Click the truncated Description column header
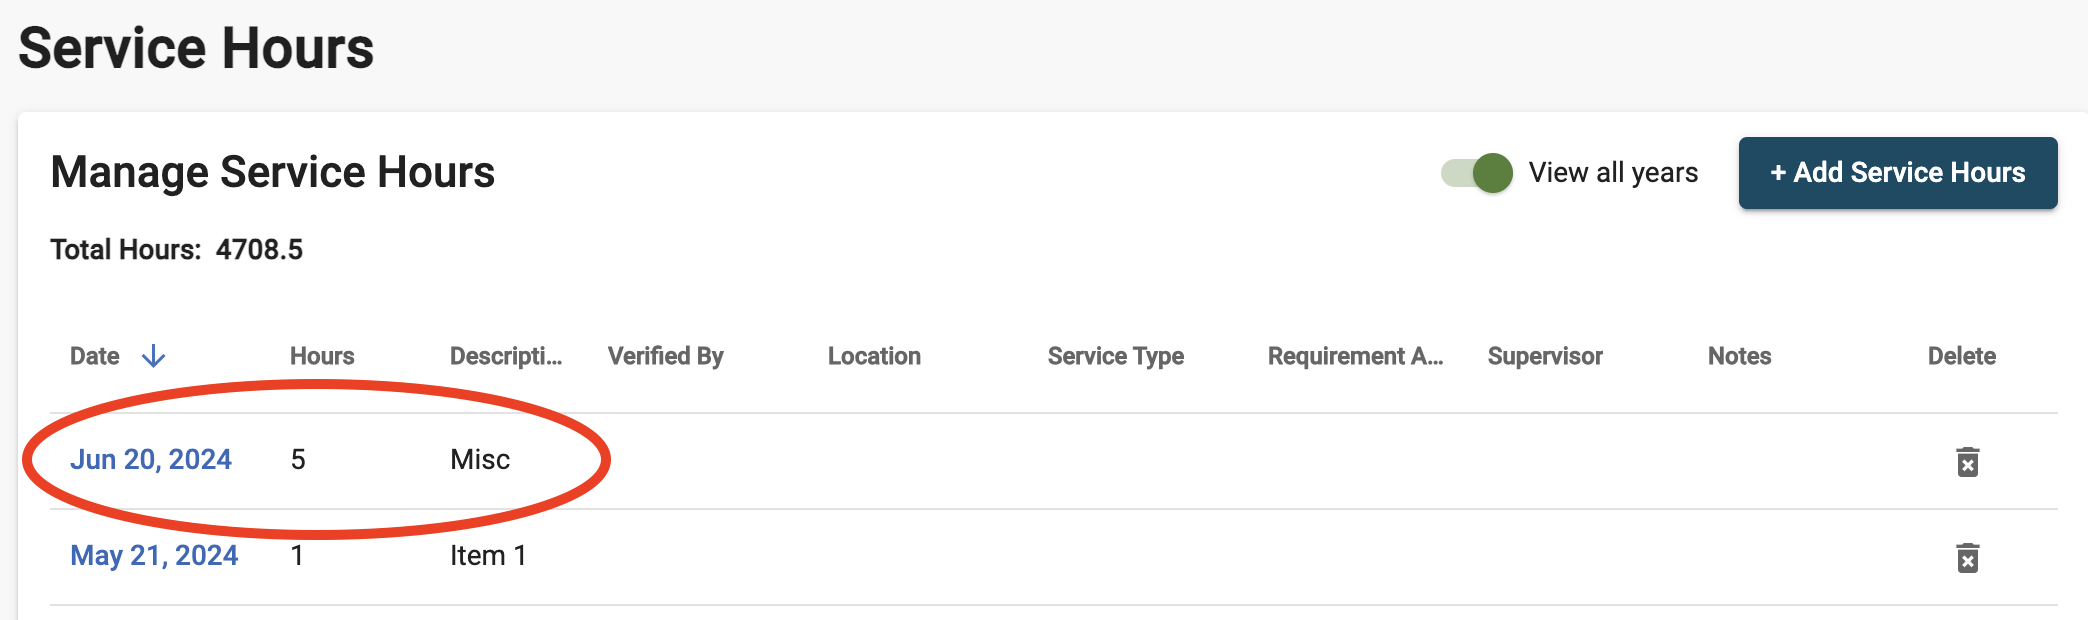The width and height of the screenshot is (2088, 620). (x=505, y=356)
